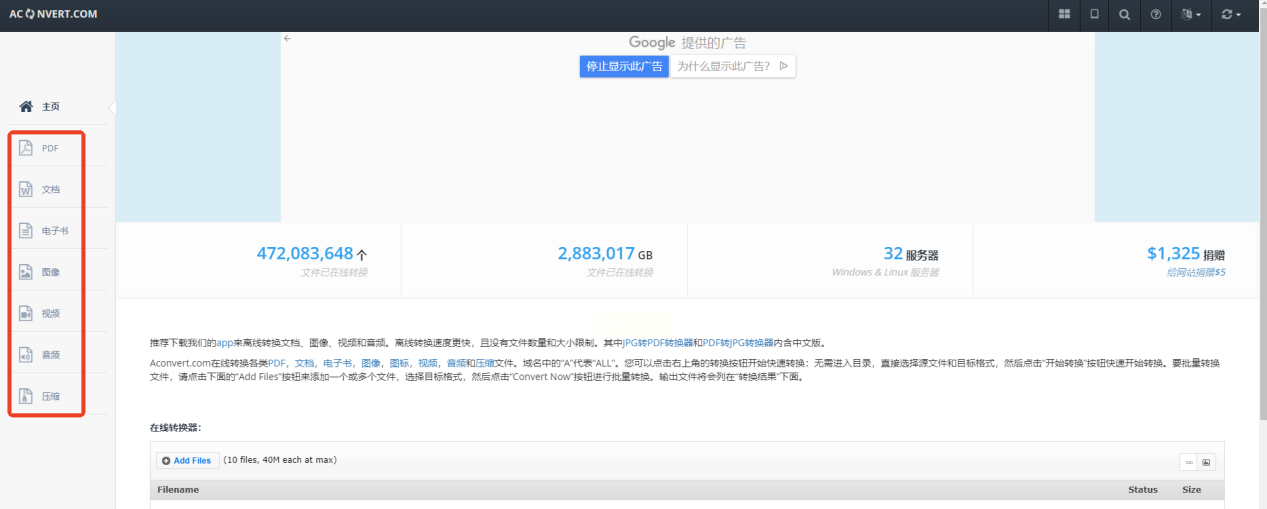This screenshot has width=1267, height=509.
Task: Open the quick convert dropdown in top bar
Action: [1232, 15]
